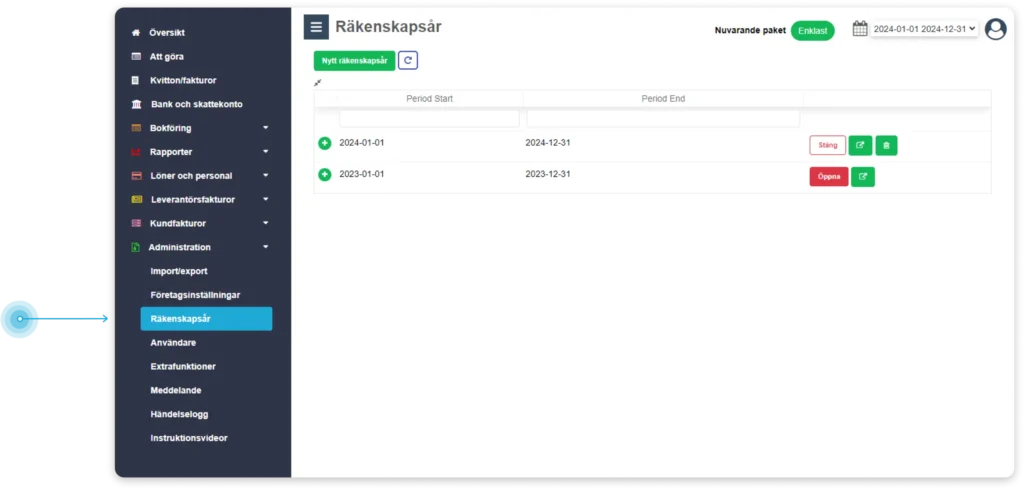Open Extrafunktioner menu item
Image resolution: width=1024 pixels, height=490 pixels.
(183, 367)
